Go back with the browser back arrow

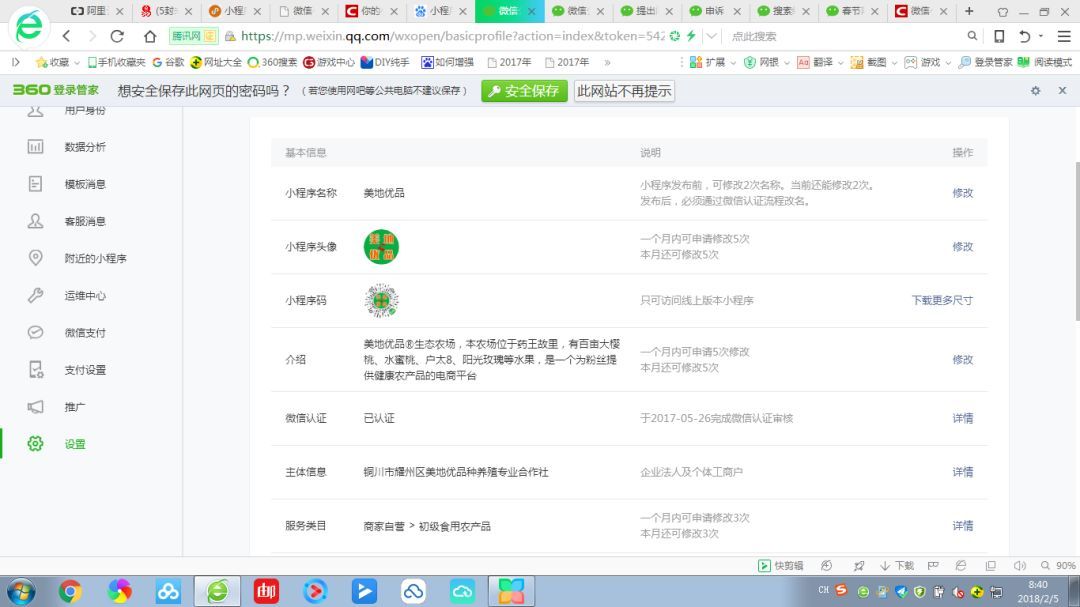pyautogui.click(x=66, y=36)
